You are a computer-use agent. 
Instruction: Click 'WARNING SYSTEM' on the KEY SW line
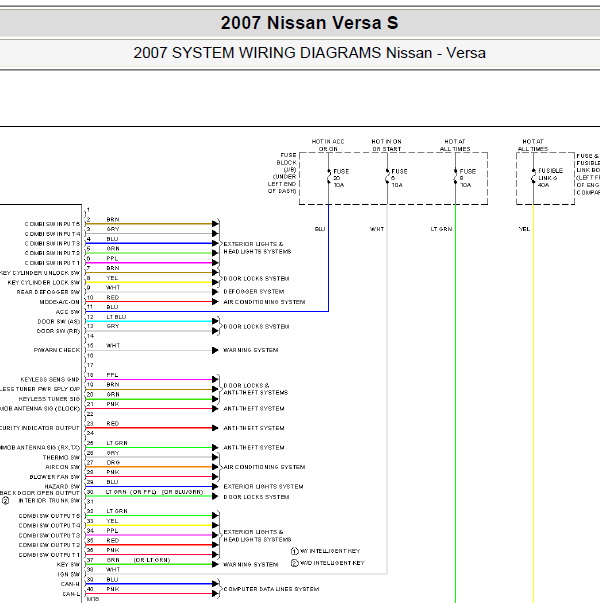coord(251,565)
